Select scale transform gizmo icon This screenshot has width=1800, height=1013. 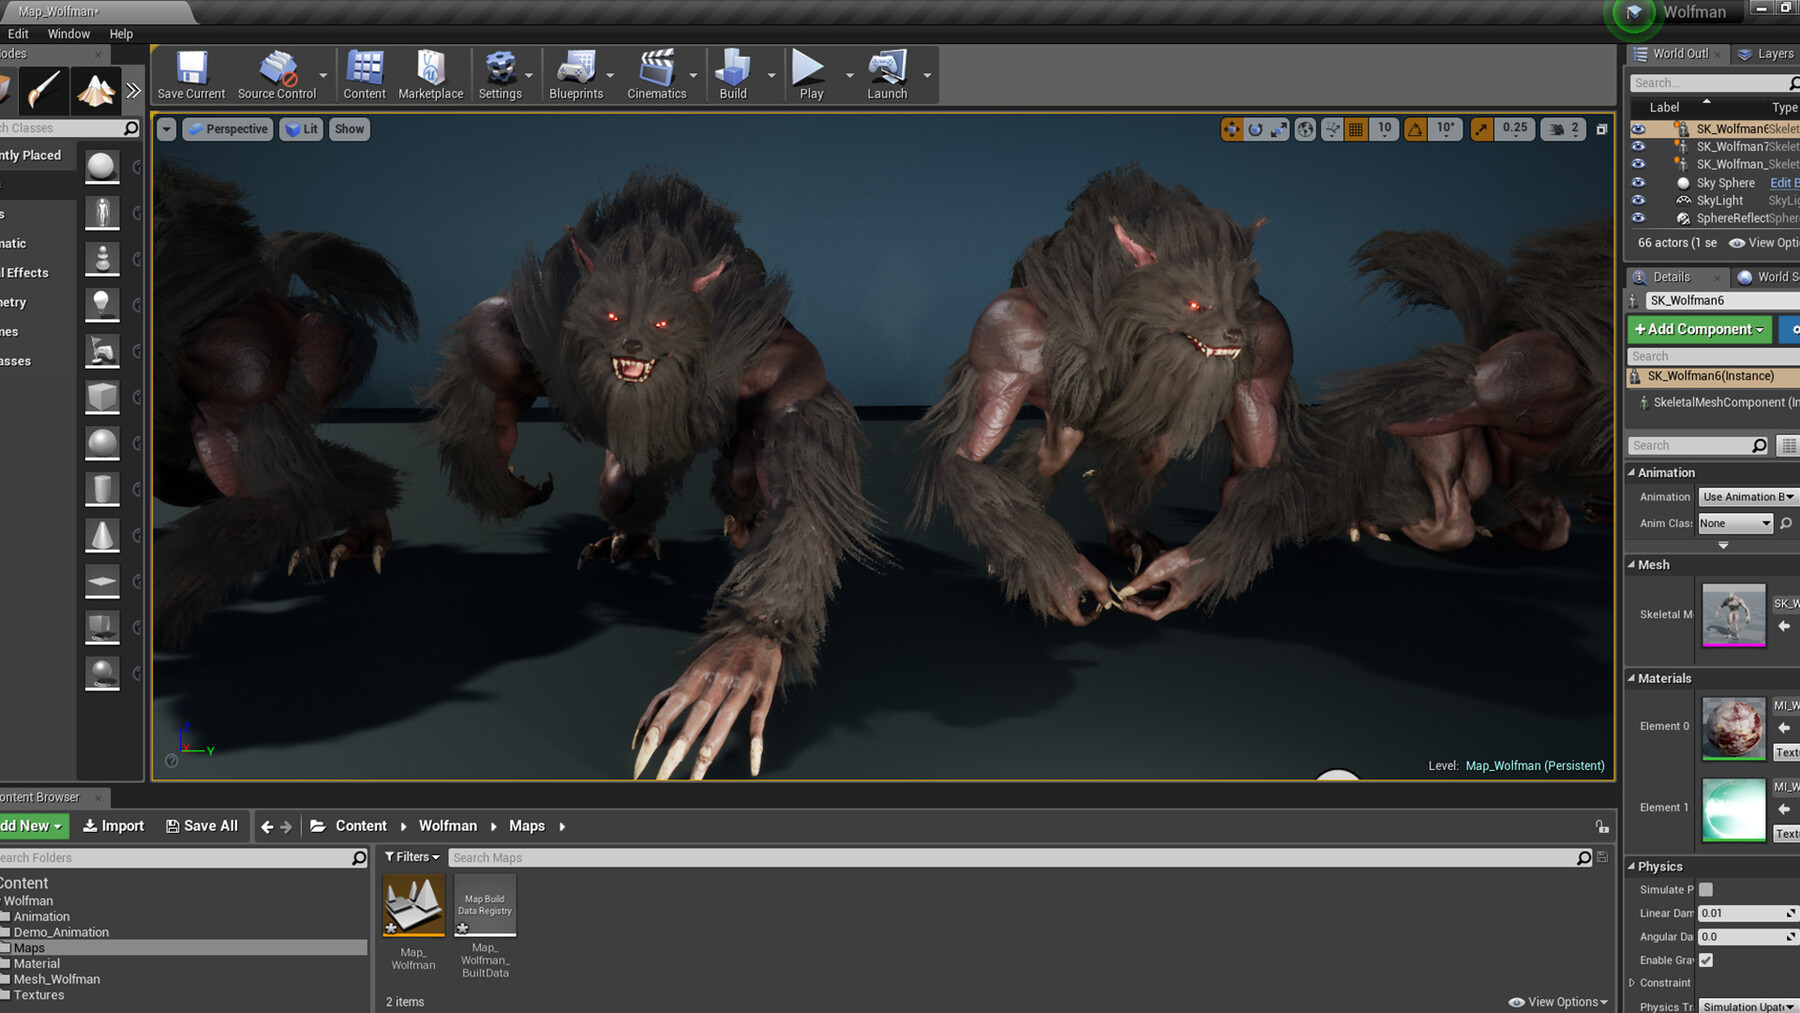coord(1279,129)
